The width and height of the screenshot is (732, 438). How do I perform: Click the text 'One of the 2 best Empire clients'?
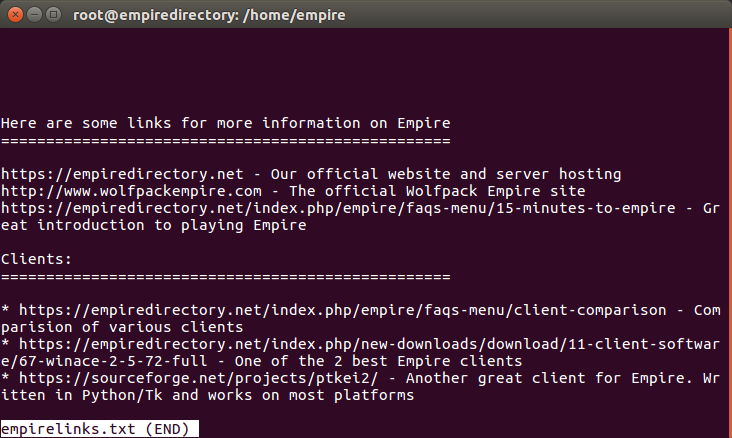pyautogui.click(x=378, y=361)
